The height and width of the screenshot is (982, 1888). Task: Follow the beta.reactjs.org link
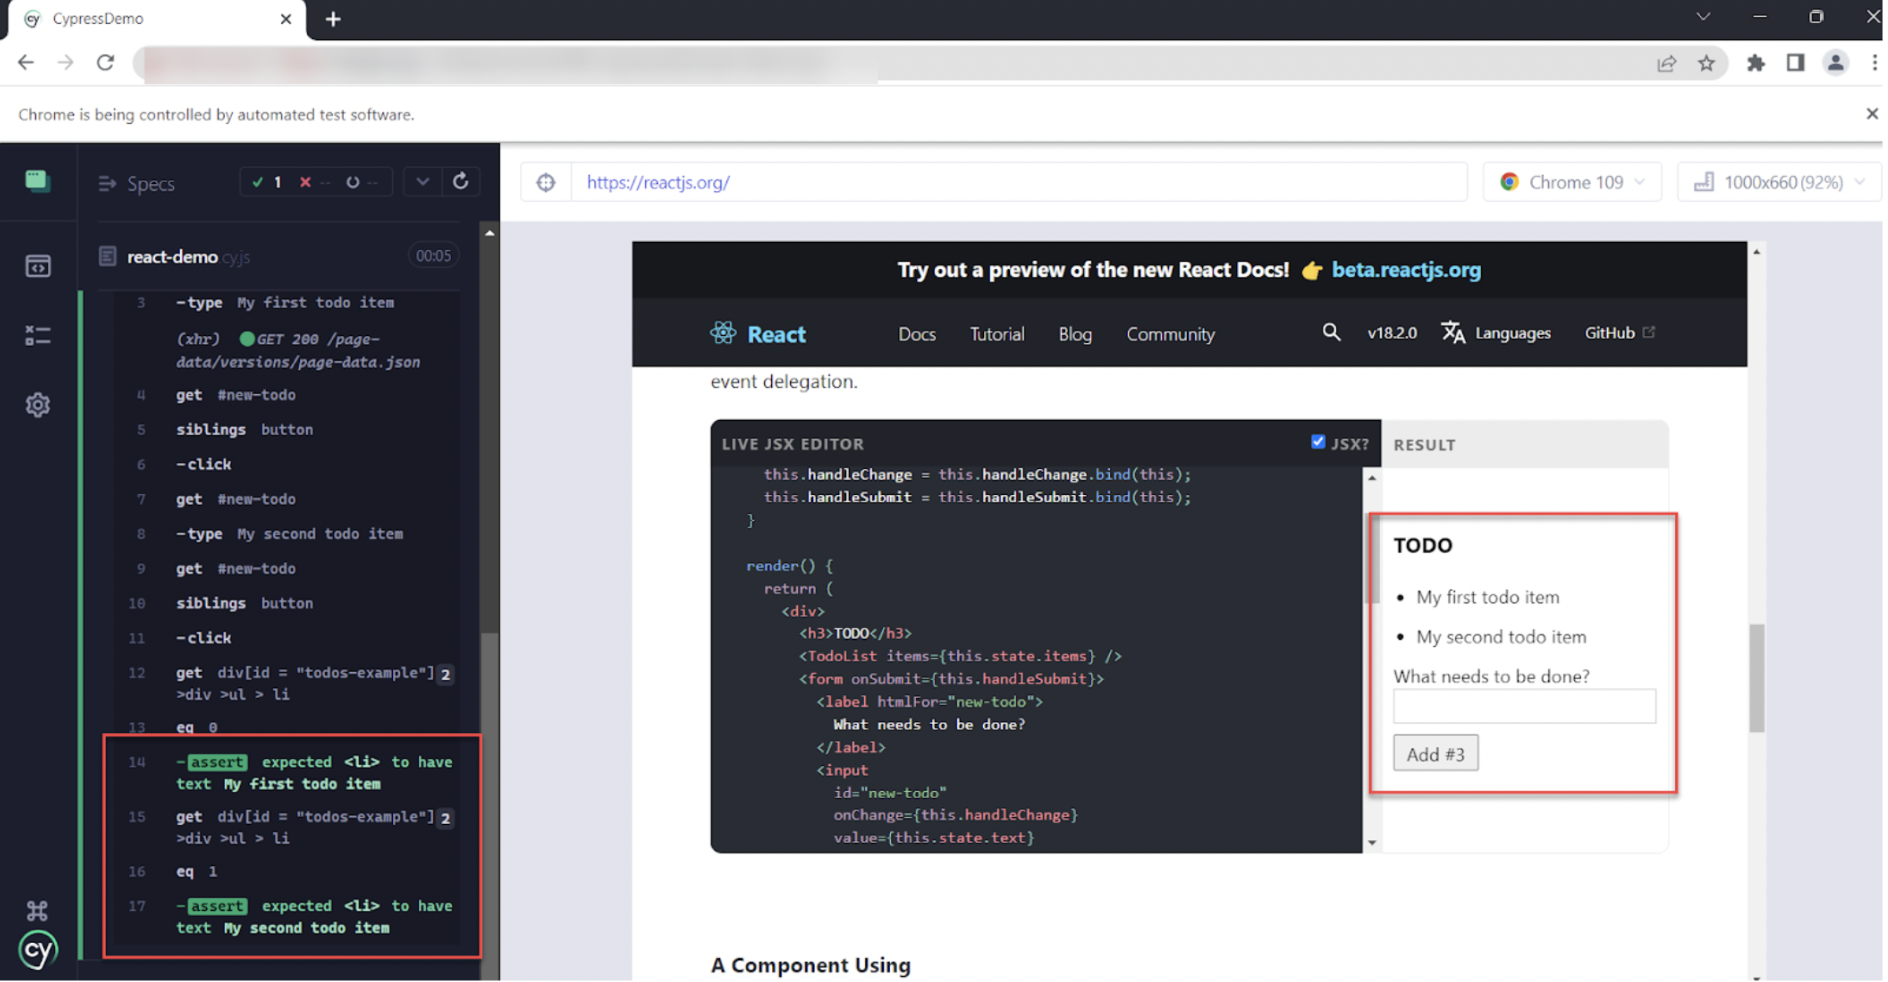[x=1406, y=270]
